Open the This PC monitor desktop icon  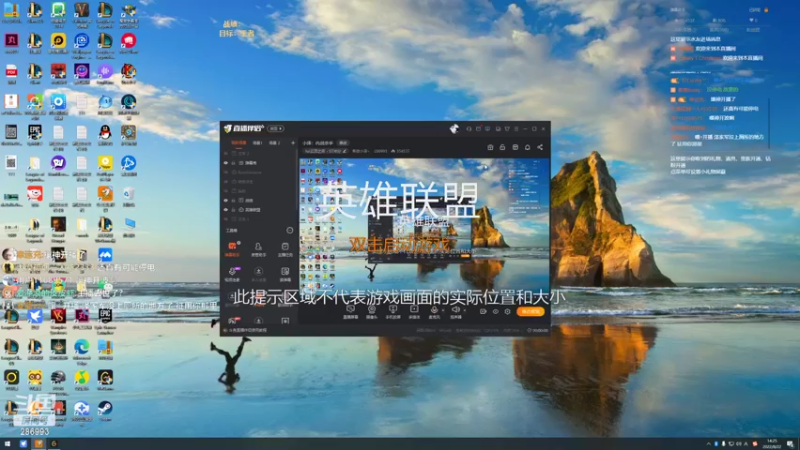[x=130, y=227]
